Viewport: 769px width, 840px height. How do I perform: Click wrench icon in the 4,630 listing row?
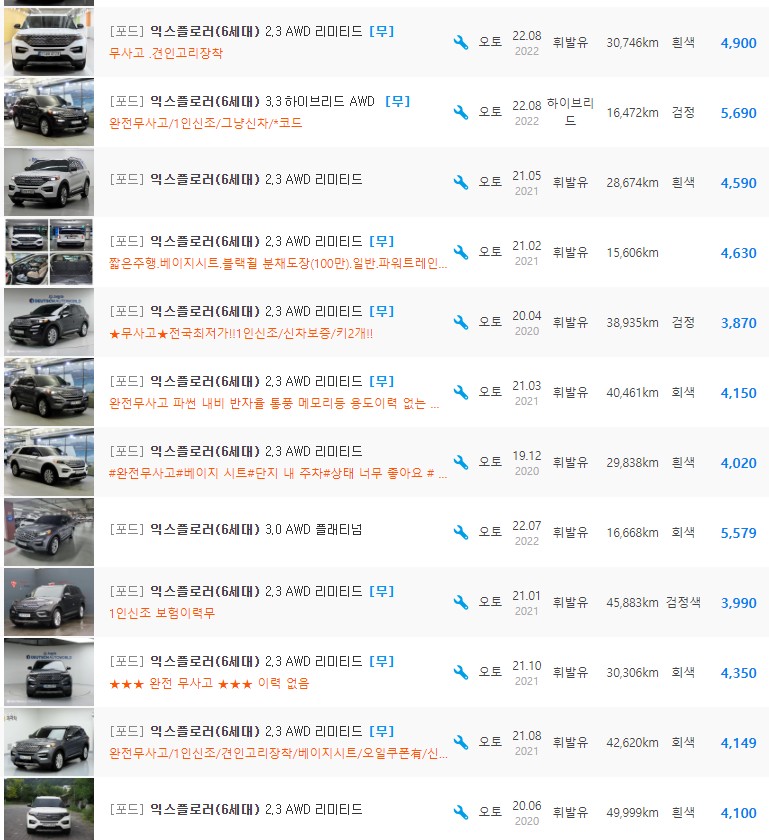[460, 252]
